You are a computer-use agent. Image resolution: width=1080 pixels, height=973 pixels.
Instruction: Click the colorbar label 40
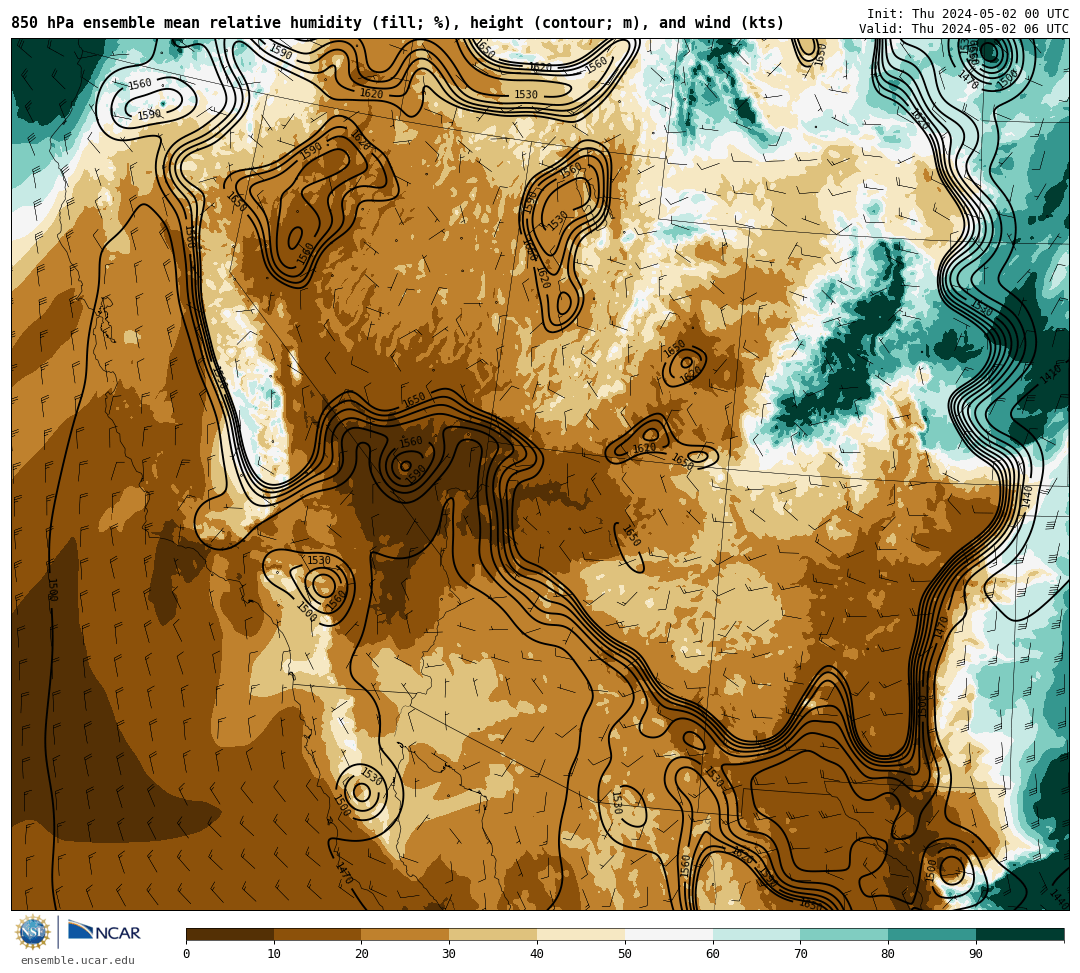pos(537,954)
